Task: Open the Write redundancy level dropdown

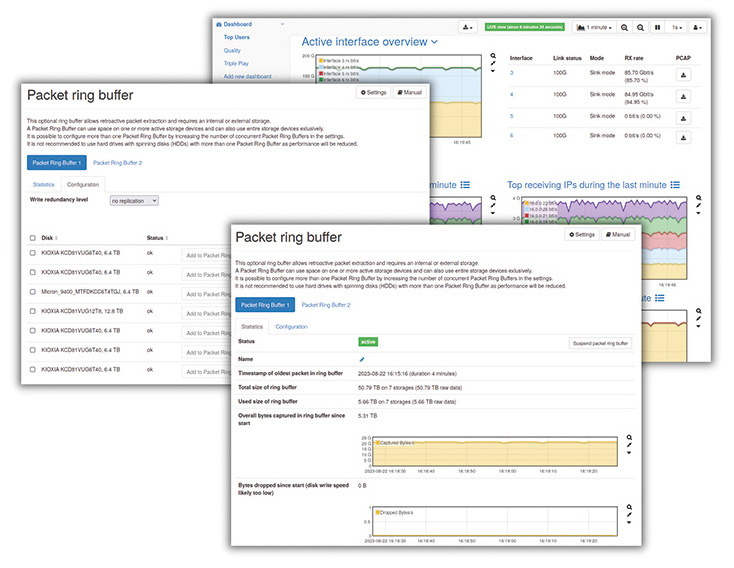Action: [x=133, y=201]
